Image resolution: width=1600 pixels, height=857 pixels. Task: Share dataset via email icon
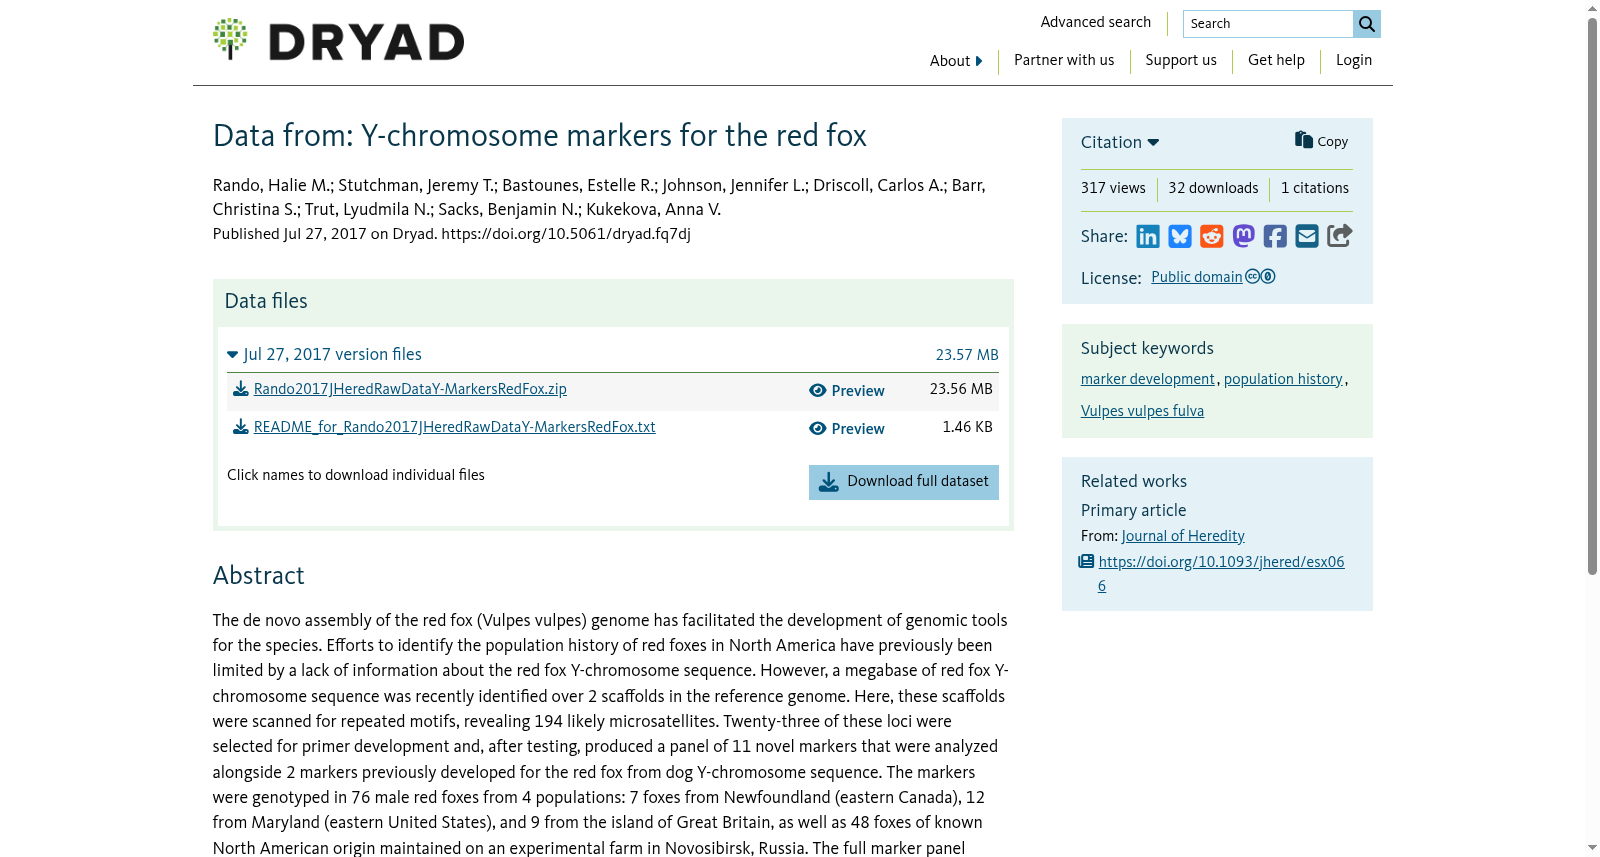(1307, 236)
